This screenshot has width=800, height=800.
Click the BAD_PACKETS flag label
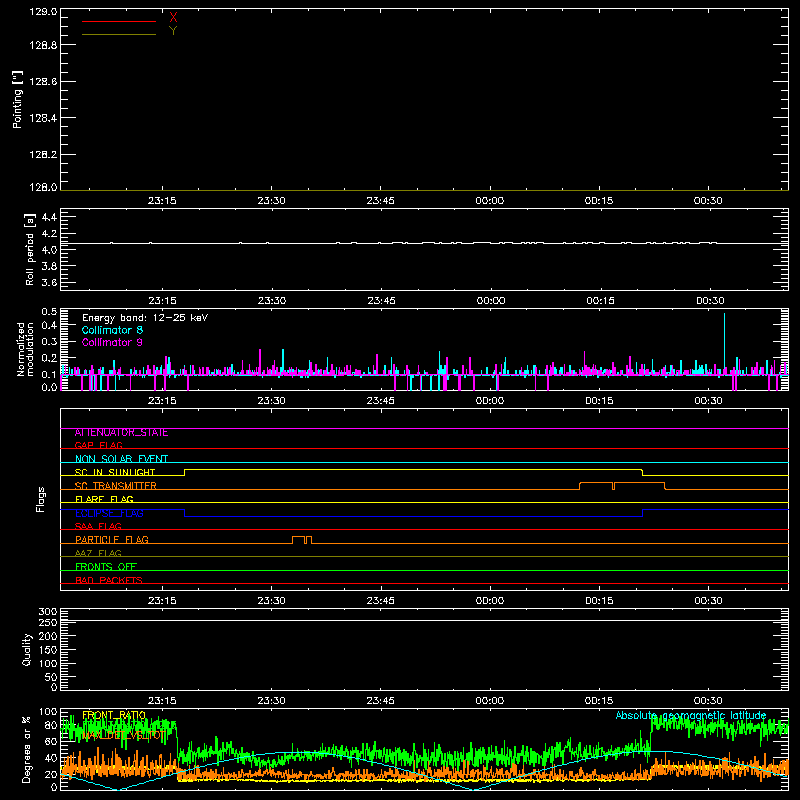109,580
